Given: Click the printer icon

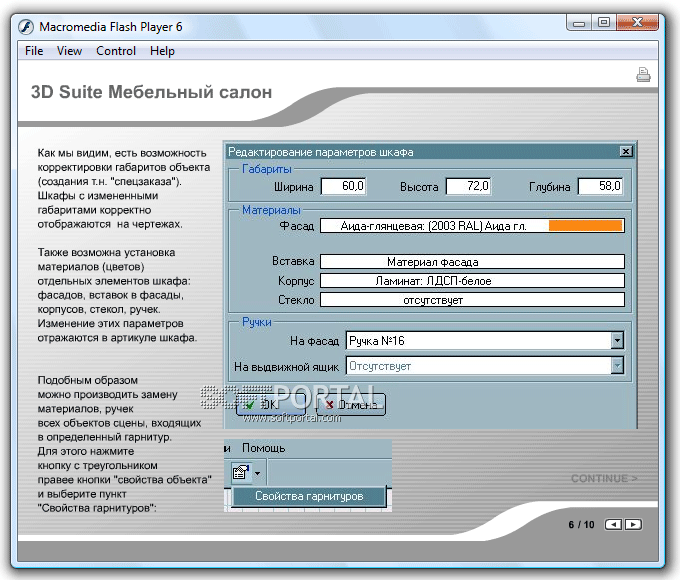Looking at the screenshot, I should (x=643, y=75).
